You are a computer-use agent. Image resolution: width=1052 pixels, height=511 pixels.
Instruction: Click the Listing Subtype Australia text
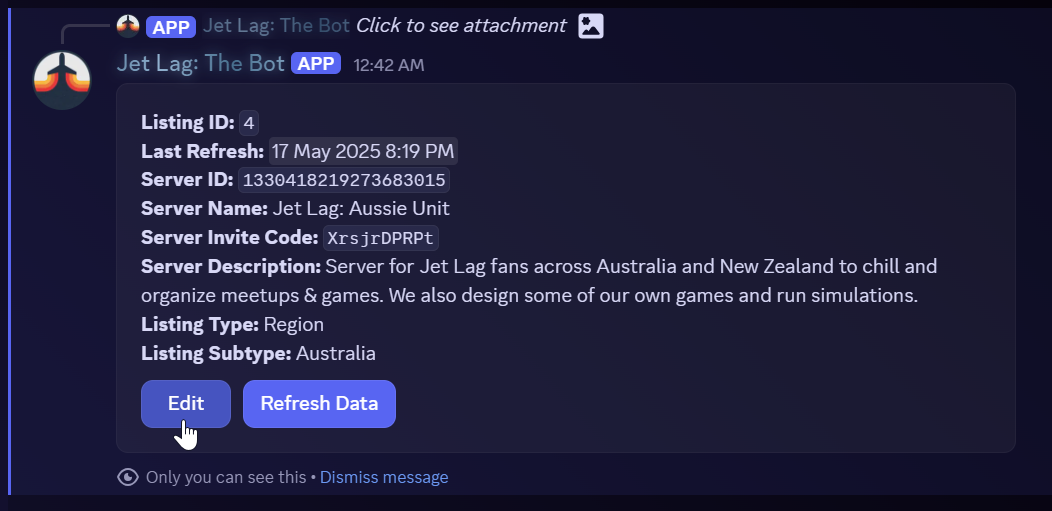coord(336,353)
